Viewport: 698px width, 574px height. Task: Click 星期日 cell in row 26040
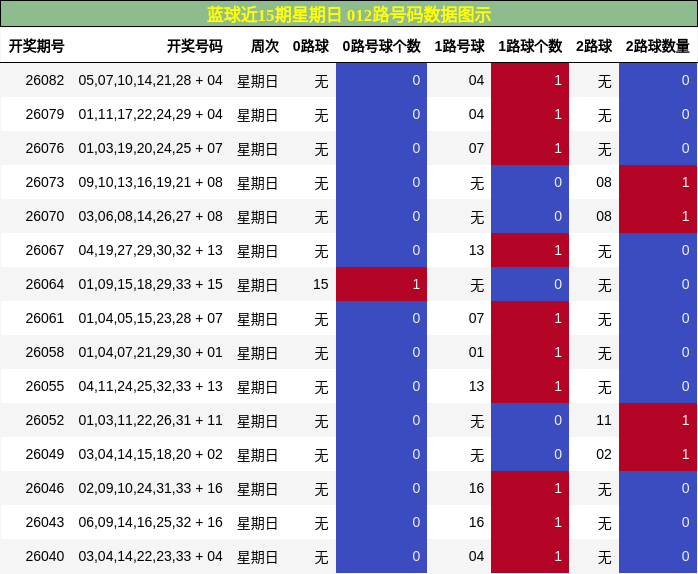[257, 557]
